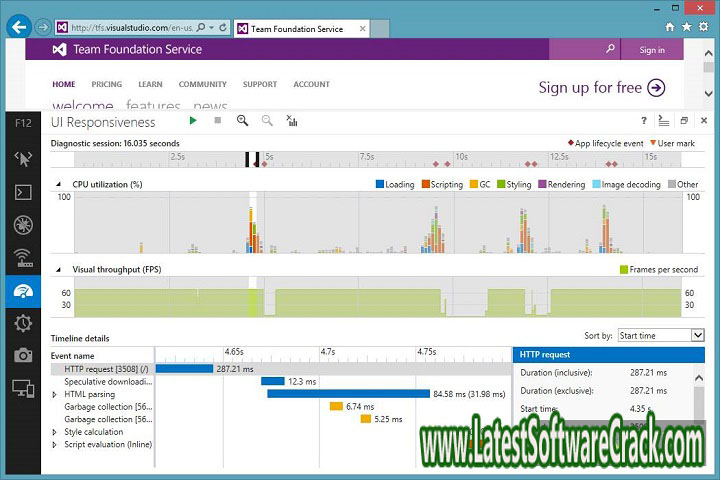Click the reset zoom magnifier icon

pyautogui.click(x=267, y=121)
